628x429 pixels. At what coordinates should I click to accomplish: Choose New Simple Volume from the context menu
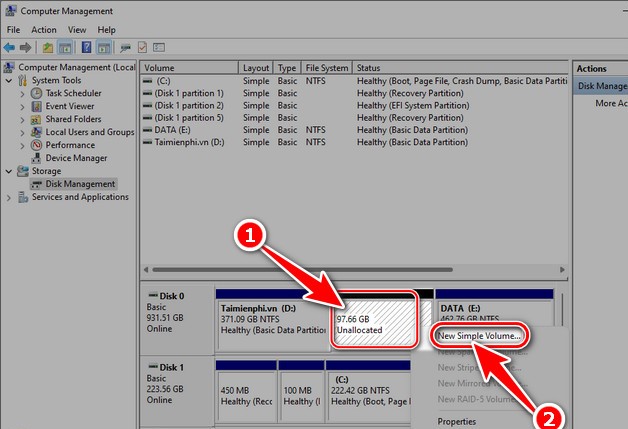pyautogui.click(x=479, y=336)
